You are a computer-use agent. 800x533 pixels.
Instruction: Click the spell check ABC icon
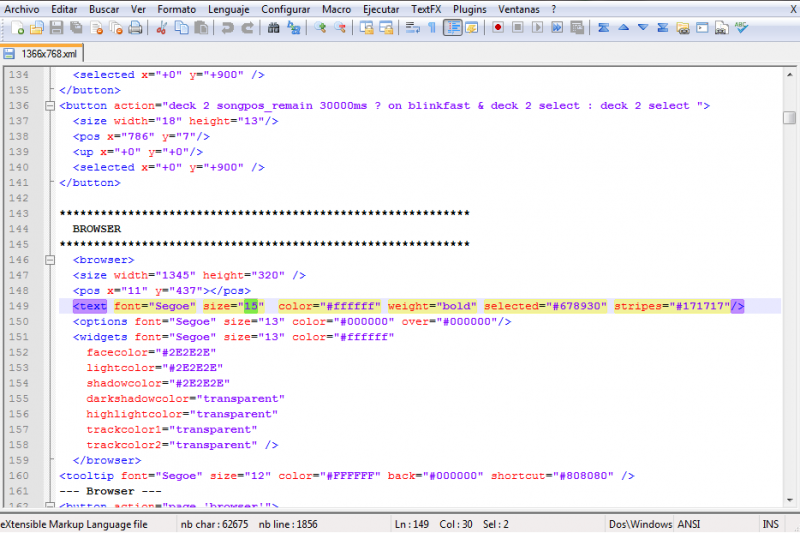741,28
